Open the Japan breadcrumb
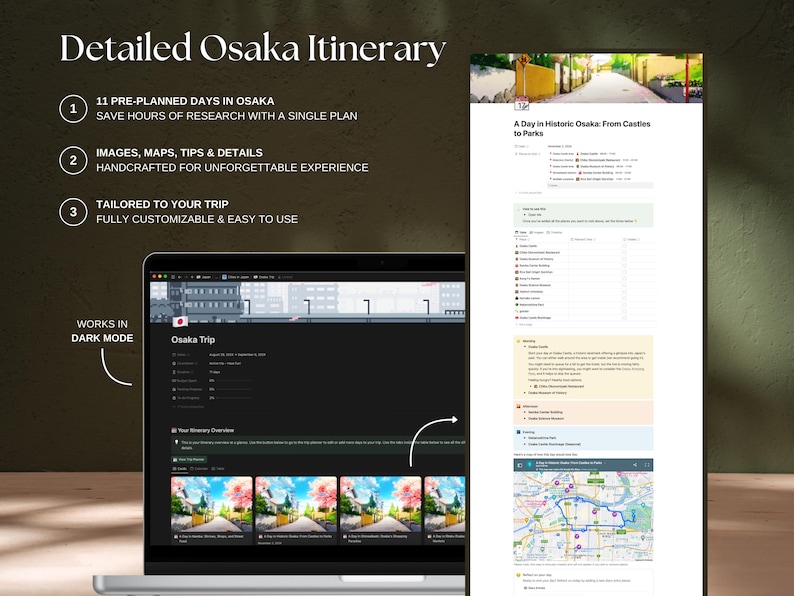Screen dimensions: 794x596 click(x=204, y=277)
